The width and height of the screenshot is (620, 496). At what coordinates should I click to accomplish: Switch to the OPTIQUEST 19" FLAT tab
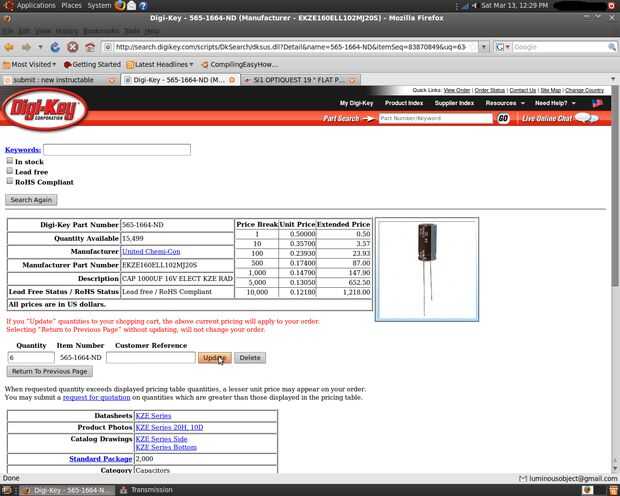coord(301,80)
